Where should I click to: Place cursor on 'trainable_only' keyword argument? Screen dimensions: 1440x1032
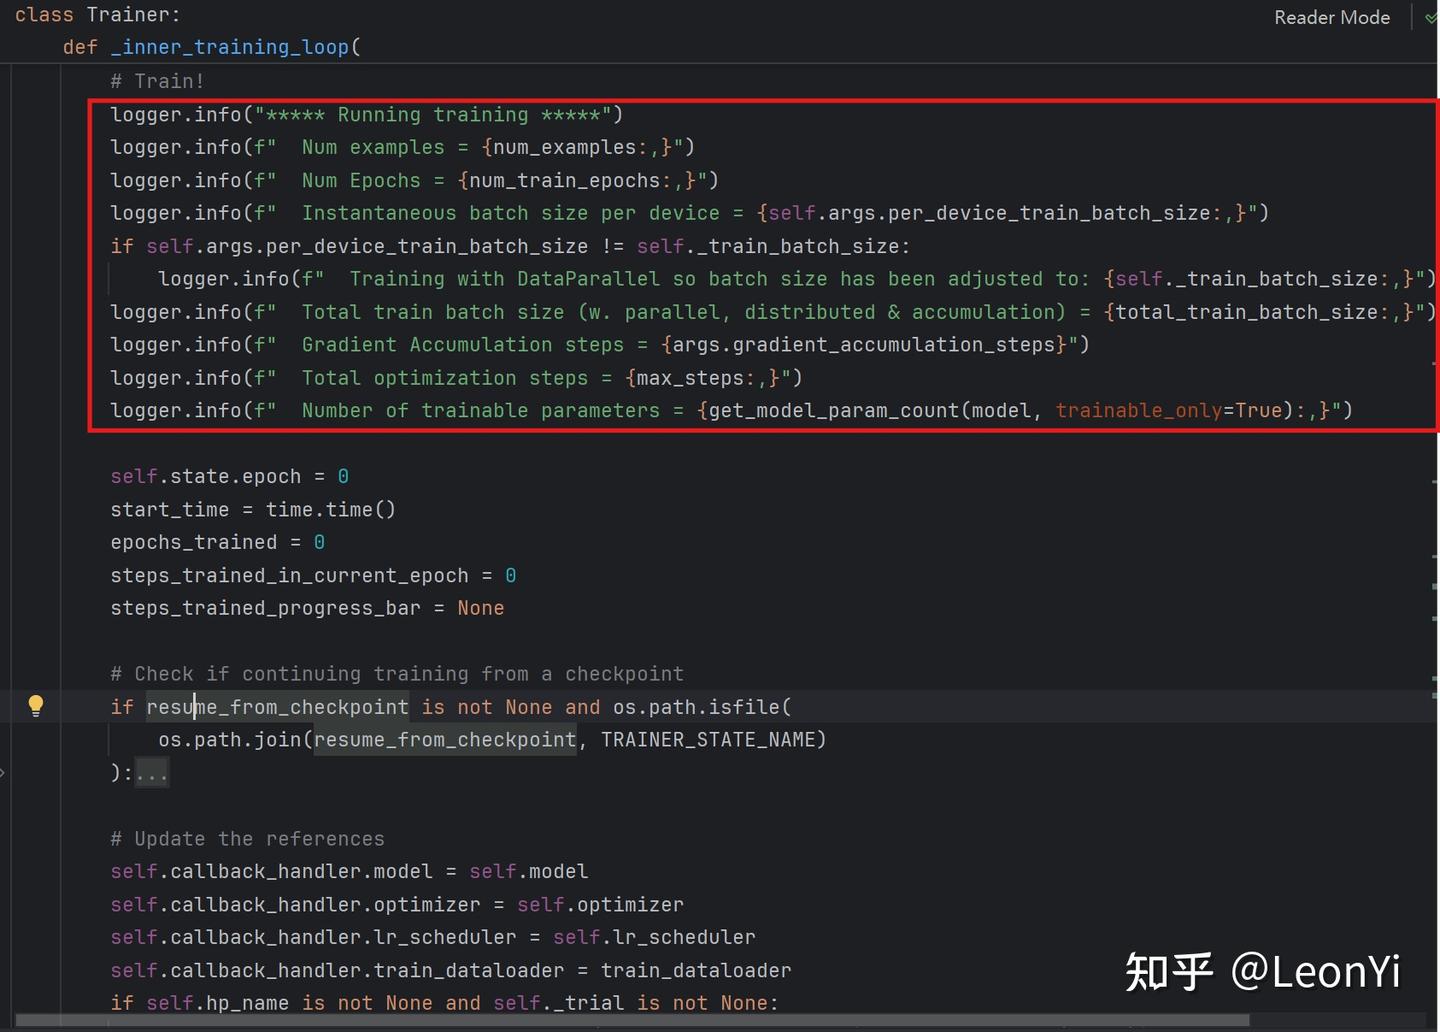pyautogui.click(x=1139, y=411)
